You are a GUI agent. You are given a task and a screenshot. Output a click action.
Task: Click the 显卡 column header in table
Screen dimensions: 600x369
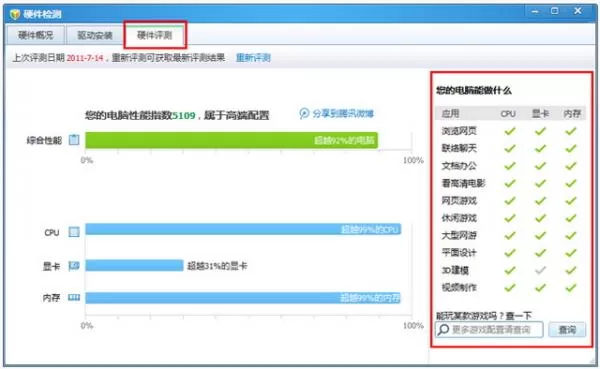[540, 114]
